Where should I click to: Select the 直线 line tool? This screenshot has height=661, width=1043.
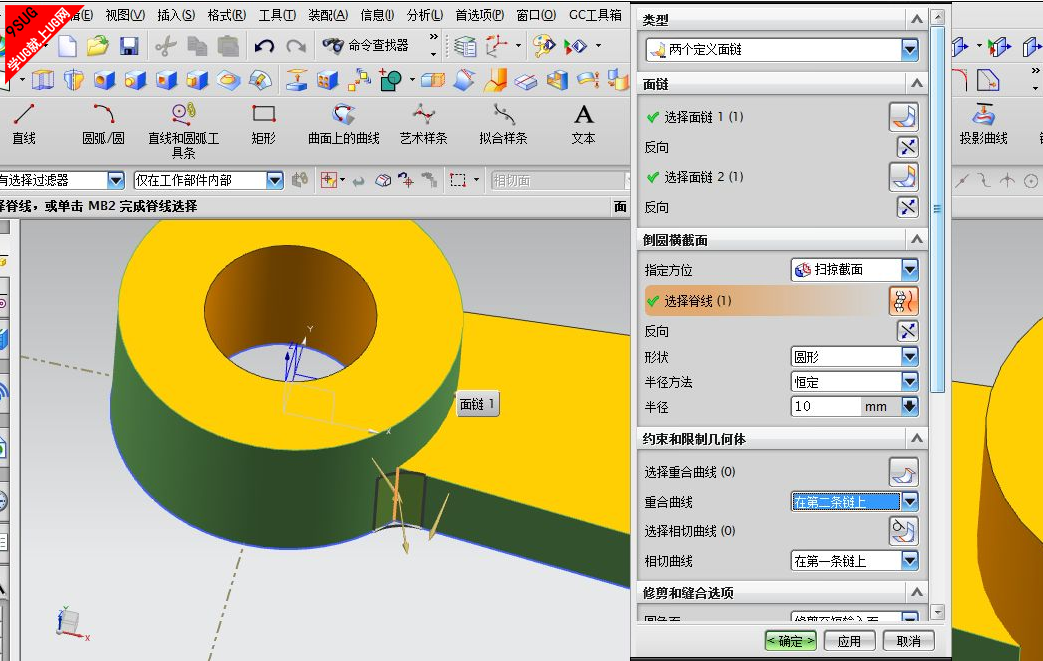click(x=24, y=124)
